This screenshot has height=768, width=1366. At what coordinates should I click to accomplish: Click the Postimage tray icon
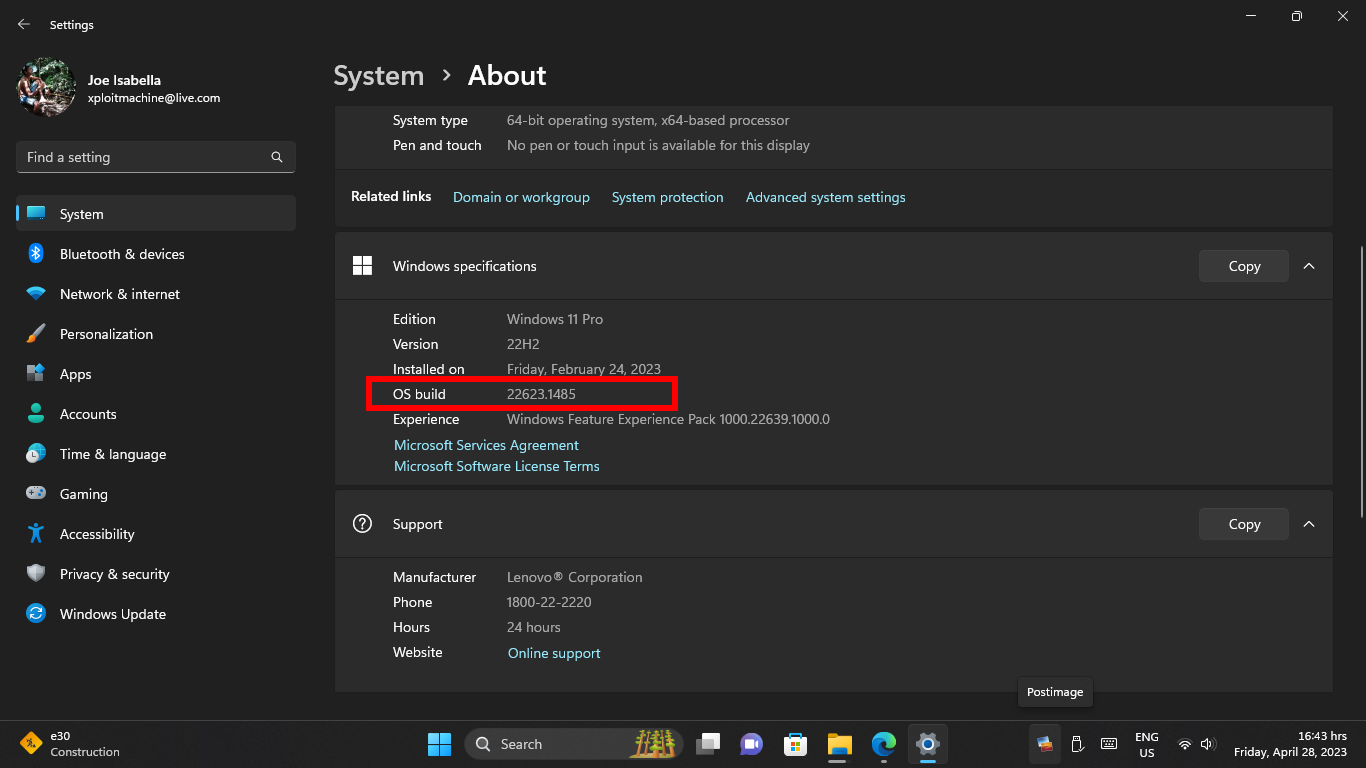coord(1045,744)
